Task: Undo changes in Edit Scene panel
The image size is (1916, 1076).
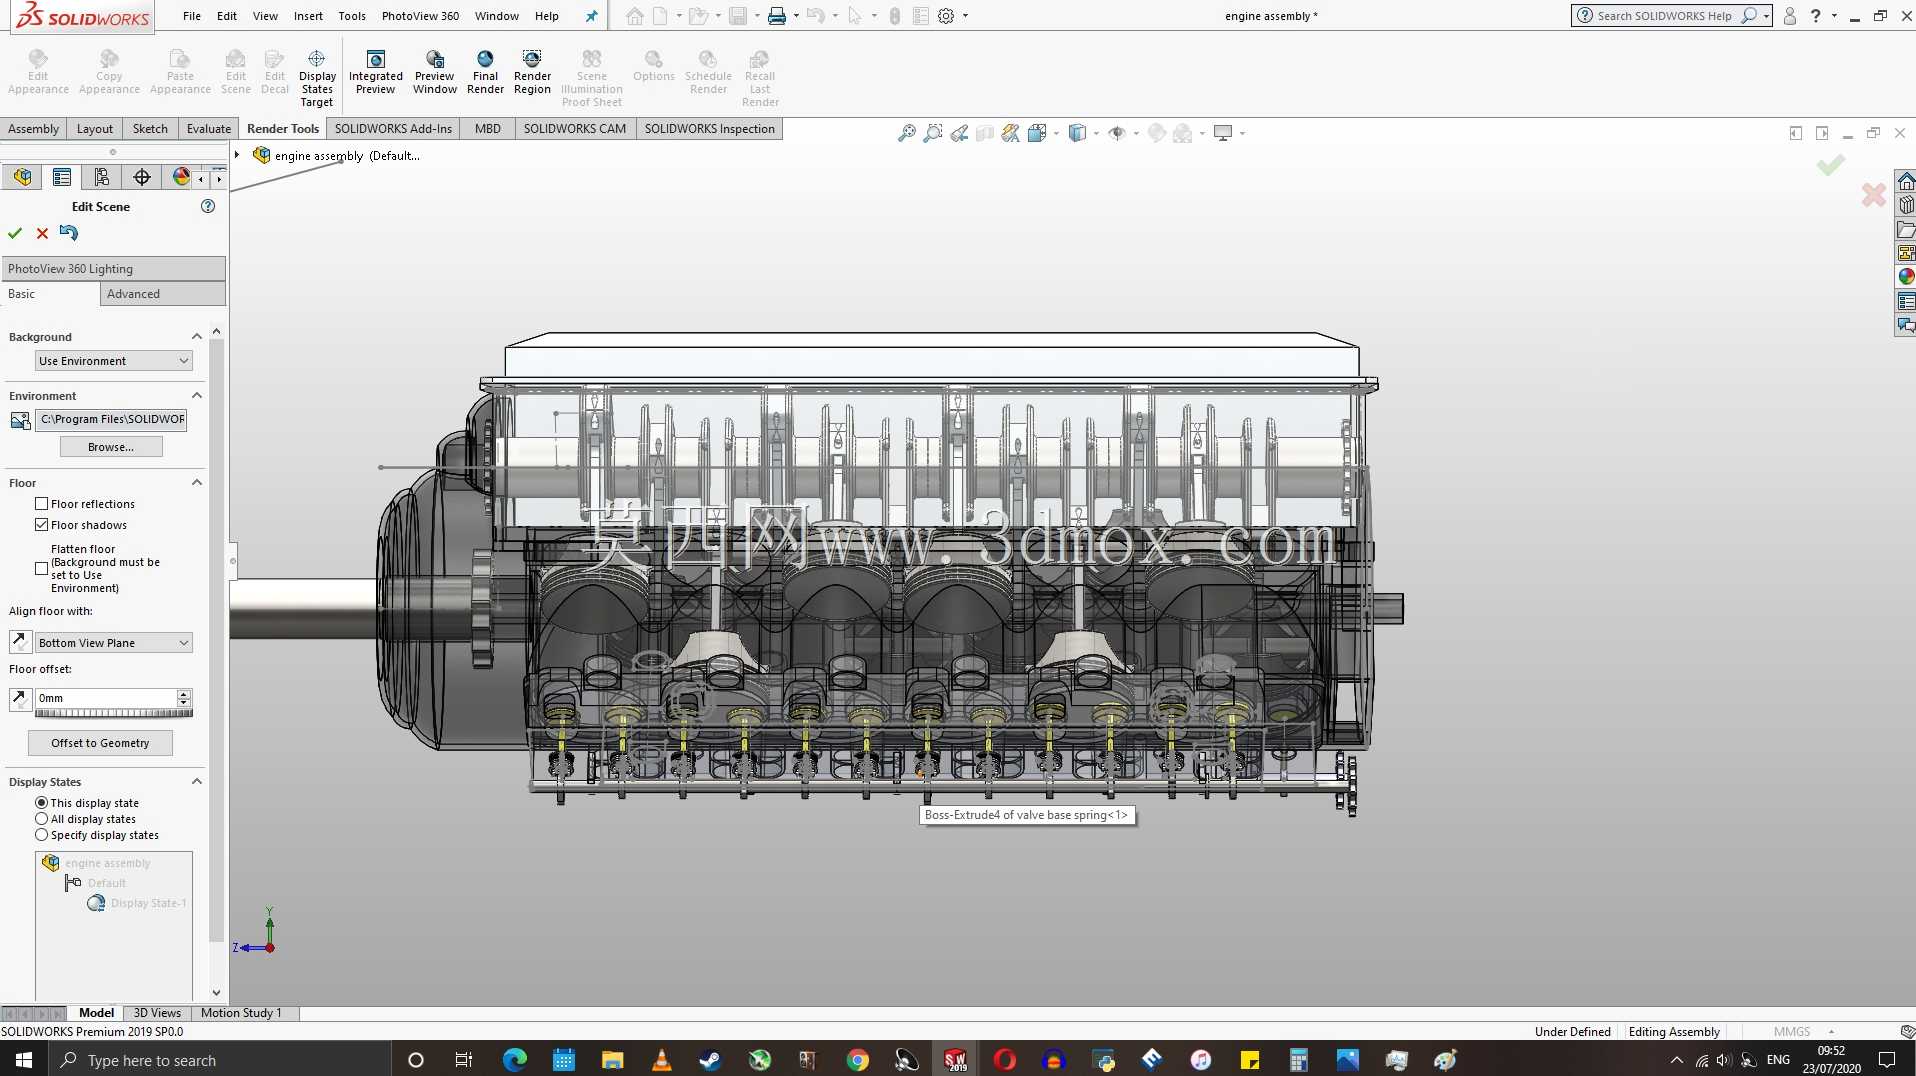Action: [68, 233]
